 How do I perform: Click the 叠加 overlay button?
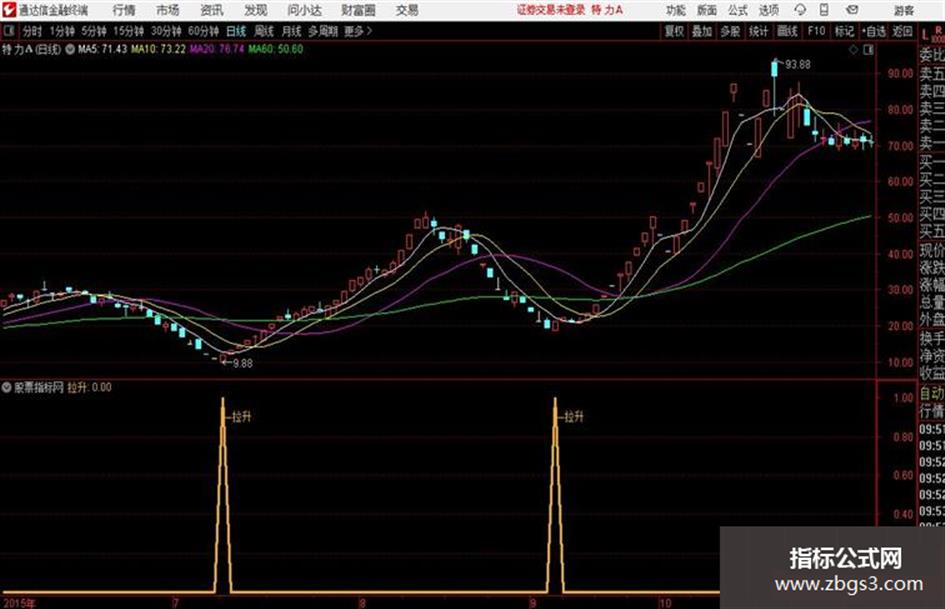[702, 31]
